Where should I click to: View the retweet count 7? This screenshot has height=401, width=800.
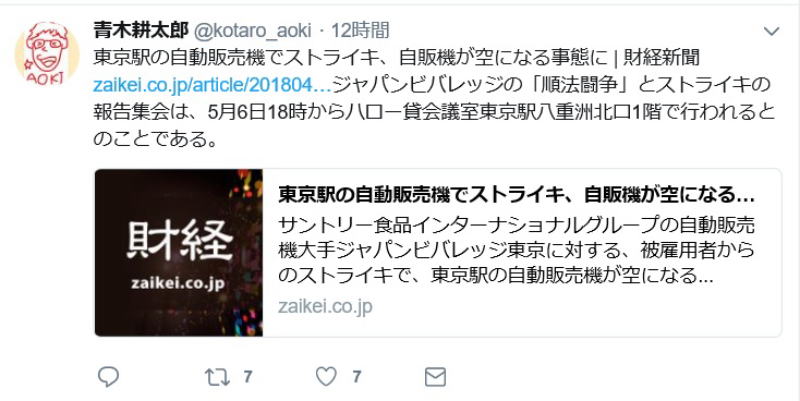[247, 377]
